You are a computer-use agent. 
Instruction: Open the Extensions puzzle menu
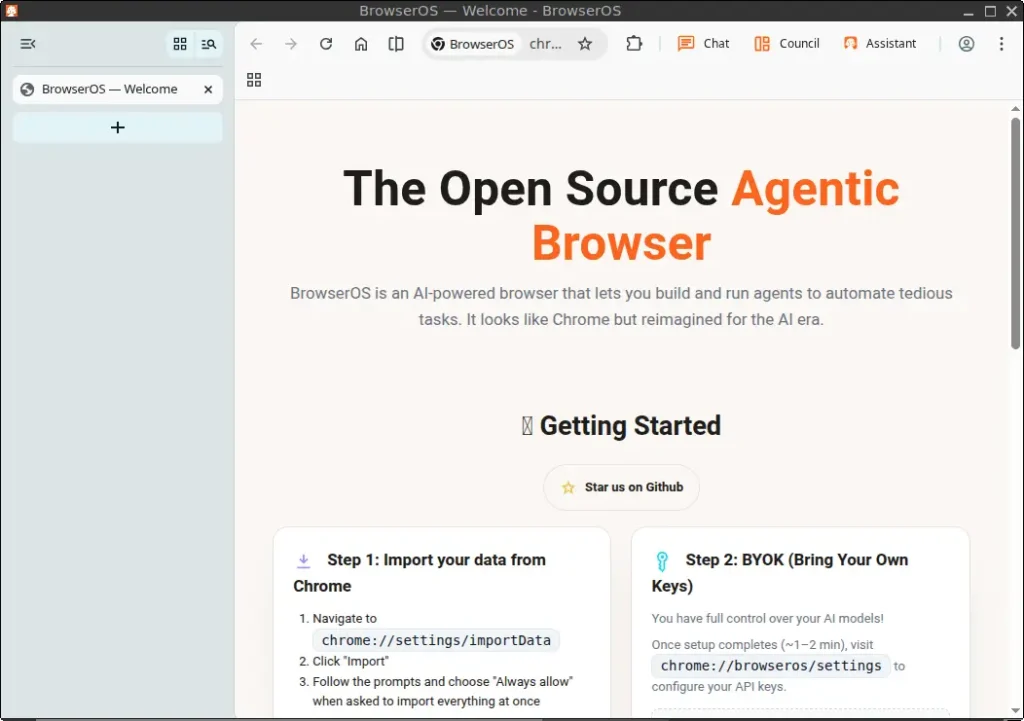pyautogui.click(x=633, y=44)
